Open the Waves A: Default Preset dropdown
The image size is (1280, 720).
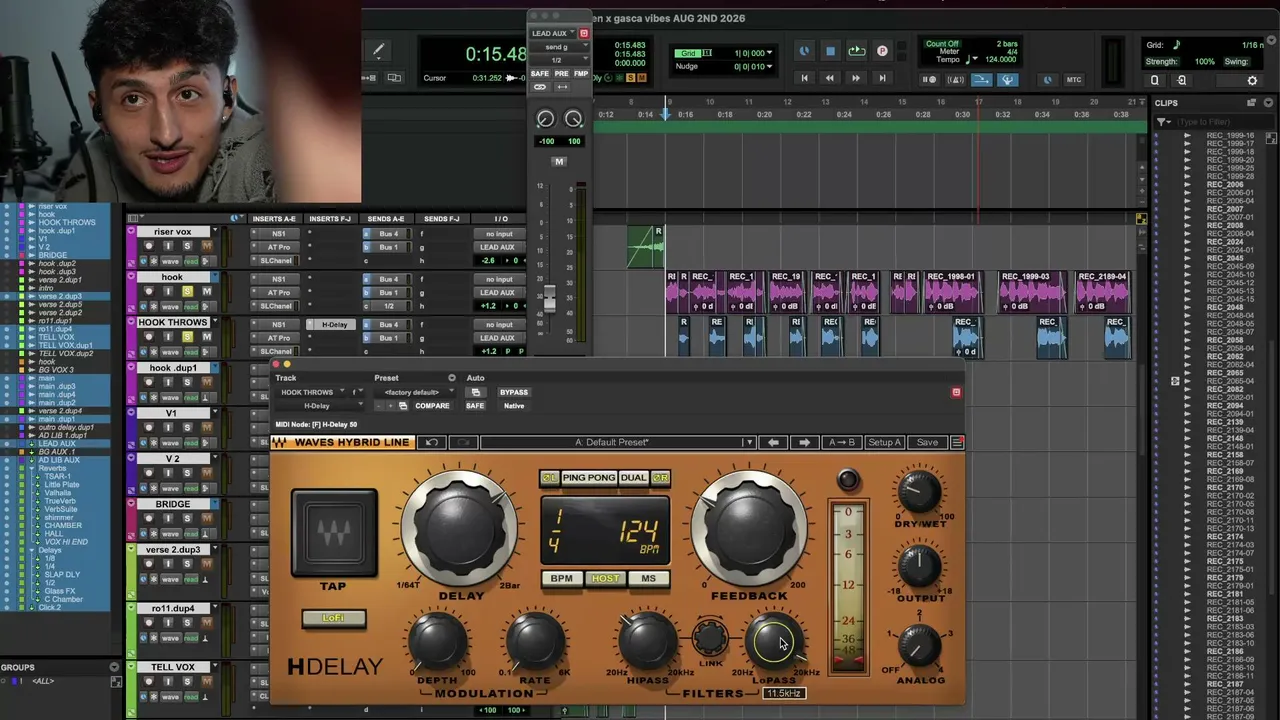[617, 442]
